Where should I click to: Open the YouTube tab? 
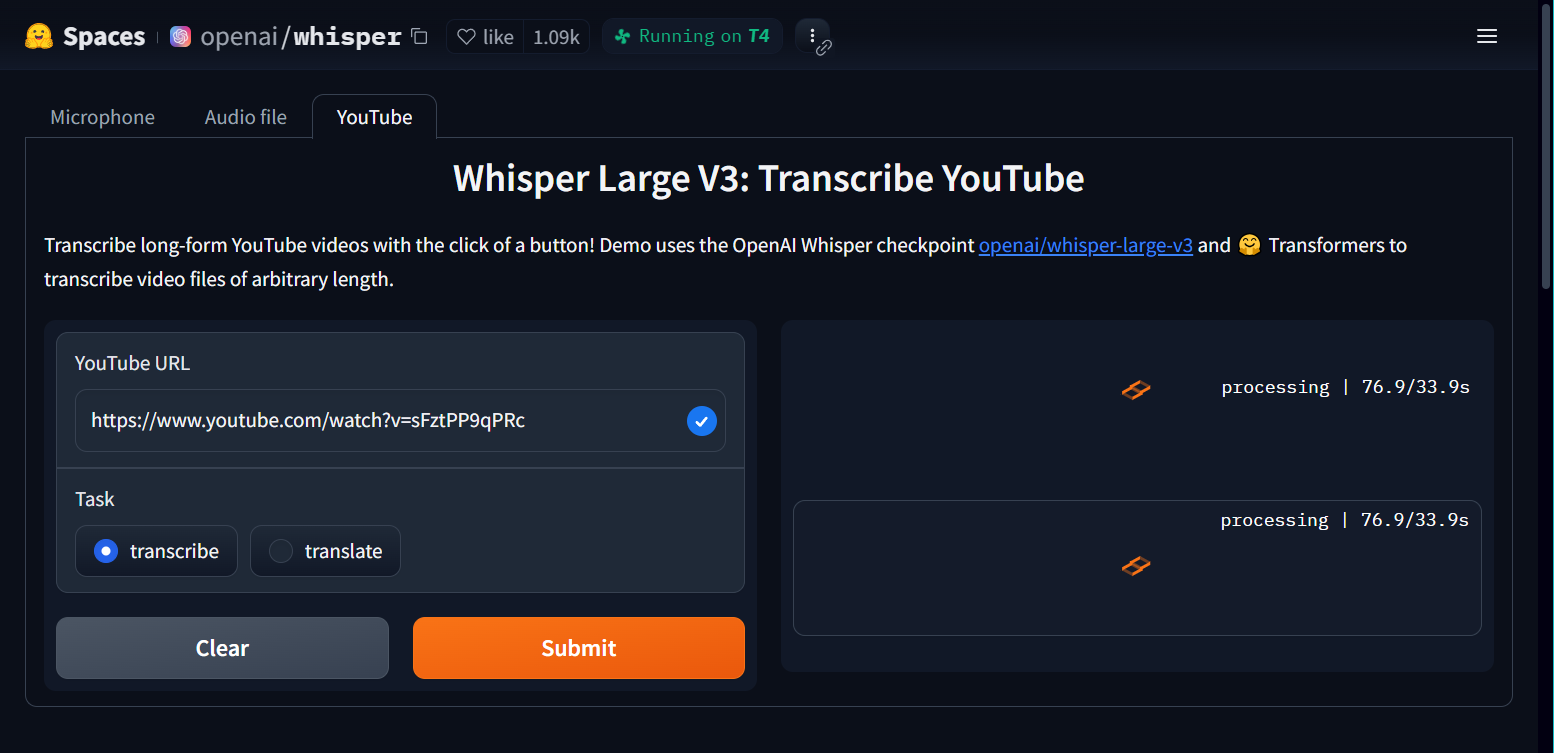point(375,117)
